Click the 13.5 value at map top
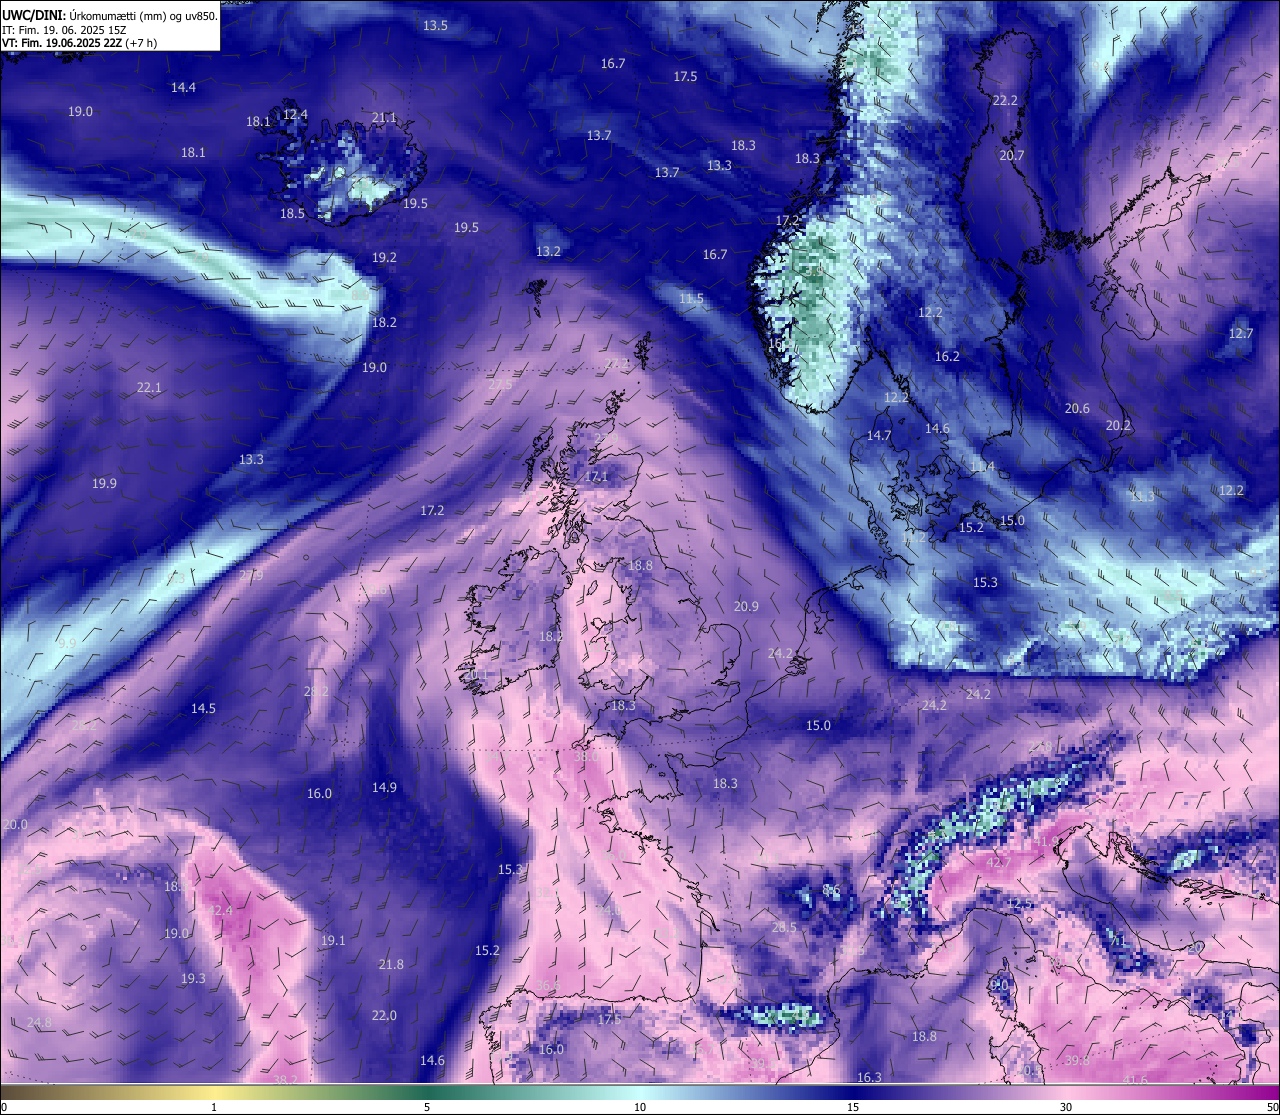 coord(435,25)
